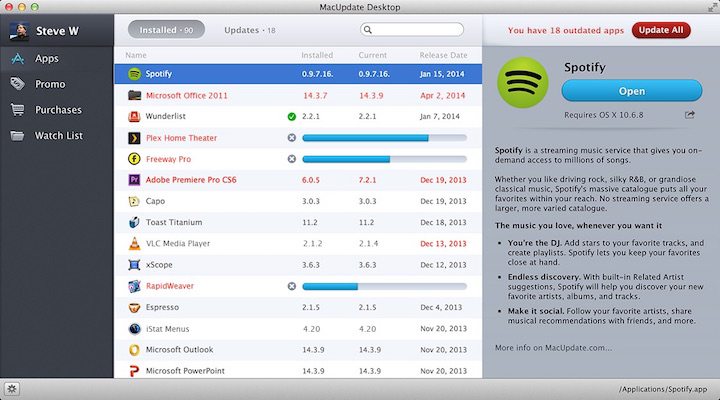Viewport: 720px width, 400px height.
Task: Select the Promo tag icon
Action: [17, 84]
